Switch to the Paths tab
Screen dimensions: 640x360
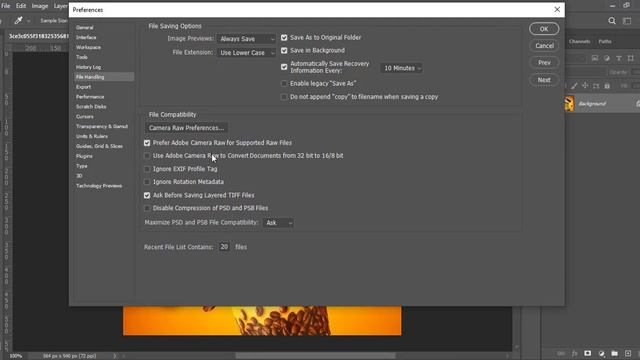click(x=605, y=42)
